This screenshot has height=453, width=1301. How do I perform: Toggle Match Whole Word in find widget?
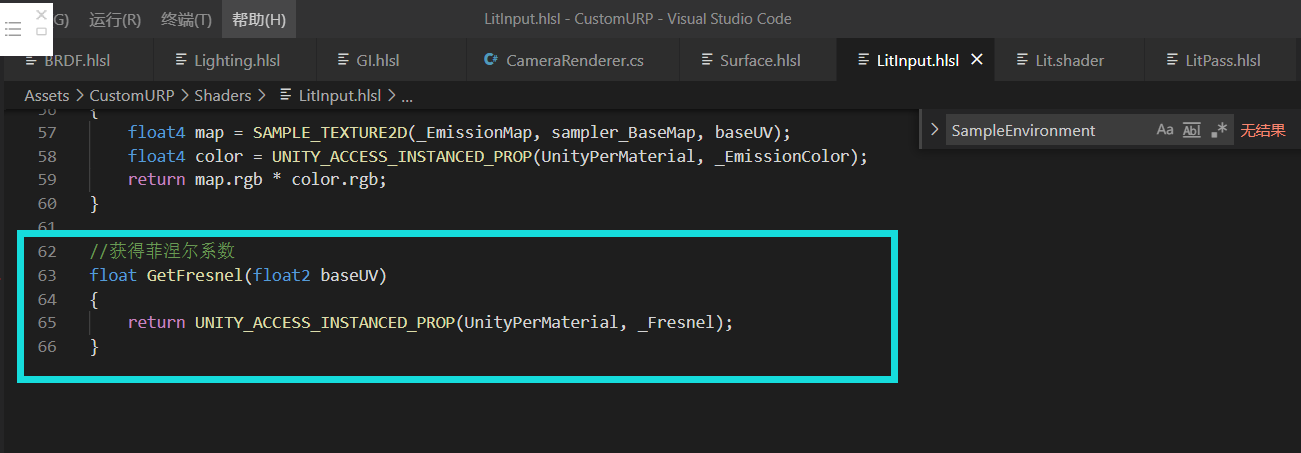tap(1191, 130)
